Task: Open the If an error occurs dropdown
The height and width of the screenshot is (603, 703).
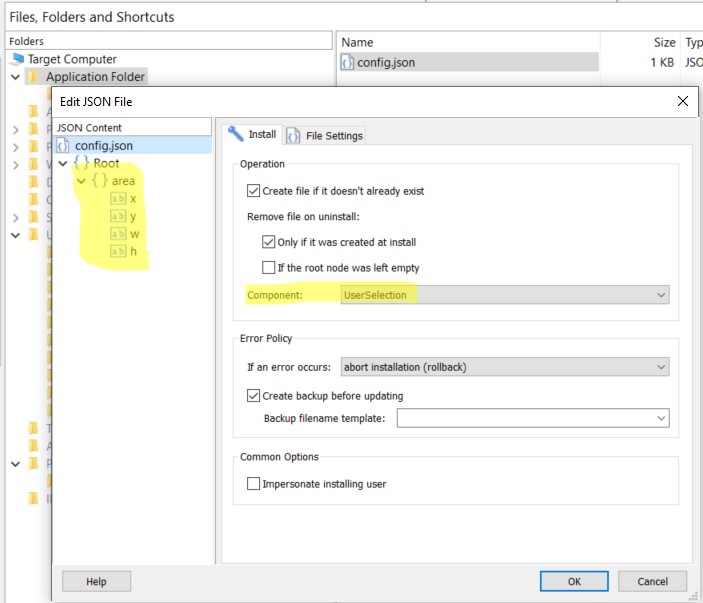Action: (x=504, y=367)
